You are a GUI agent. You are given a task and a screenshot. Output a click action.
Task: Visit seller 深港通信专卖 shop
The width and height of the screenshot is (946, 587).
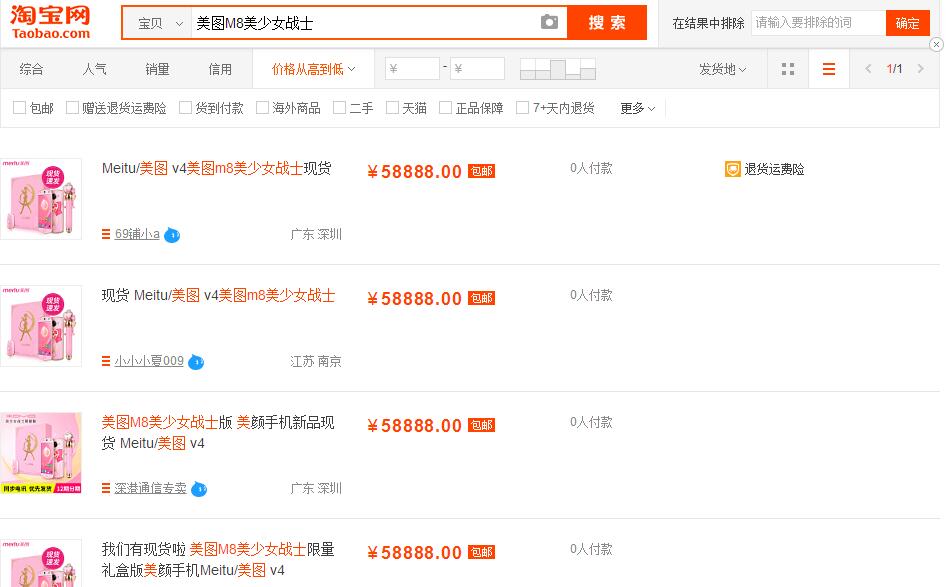151,489
